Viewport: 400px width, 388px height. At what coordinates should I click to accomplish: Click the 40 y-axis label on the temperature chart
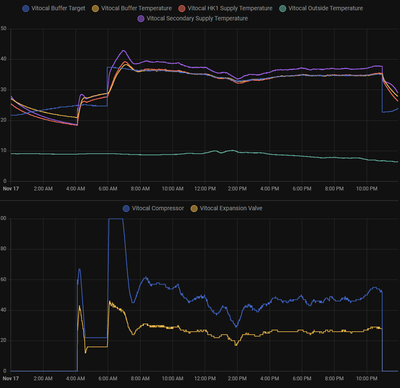click(x=4, y=59)
